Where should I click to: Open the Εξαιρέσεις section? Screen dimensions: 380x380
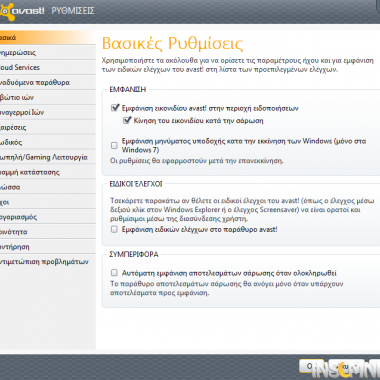pyautogui.click(x=47, y=127)
